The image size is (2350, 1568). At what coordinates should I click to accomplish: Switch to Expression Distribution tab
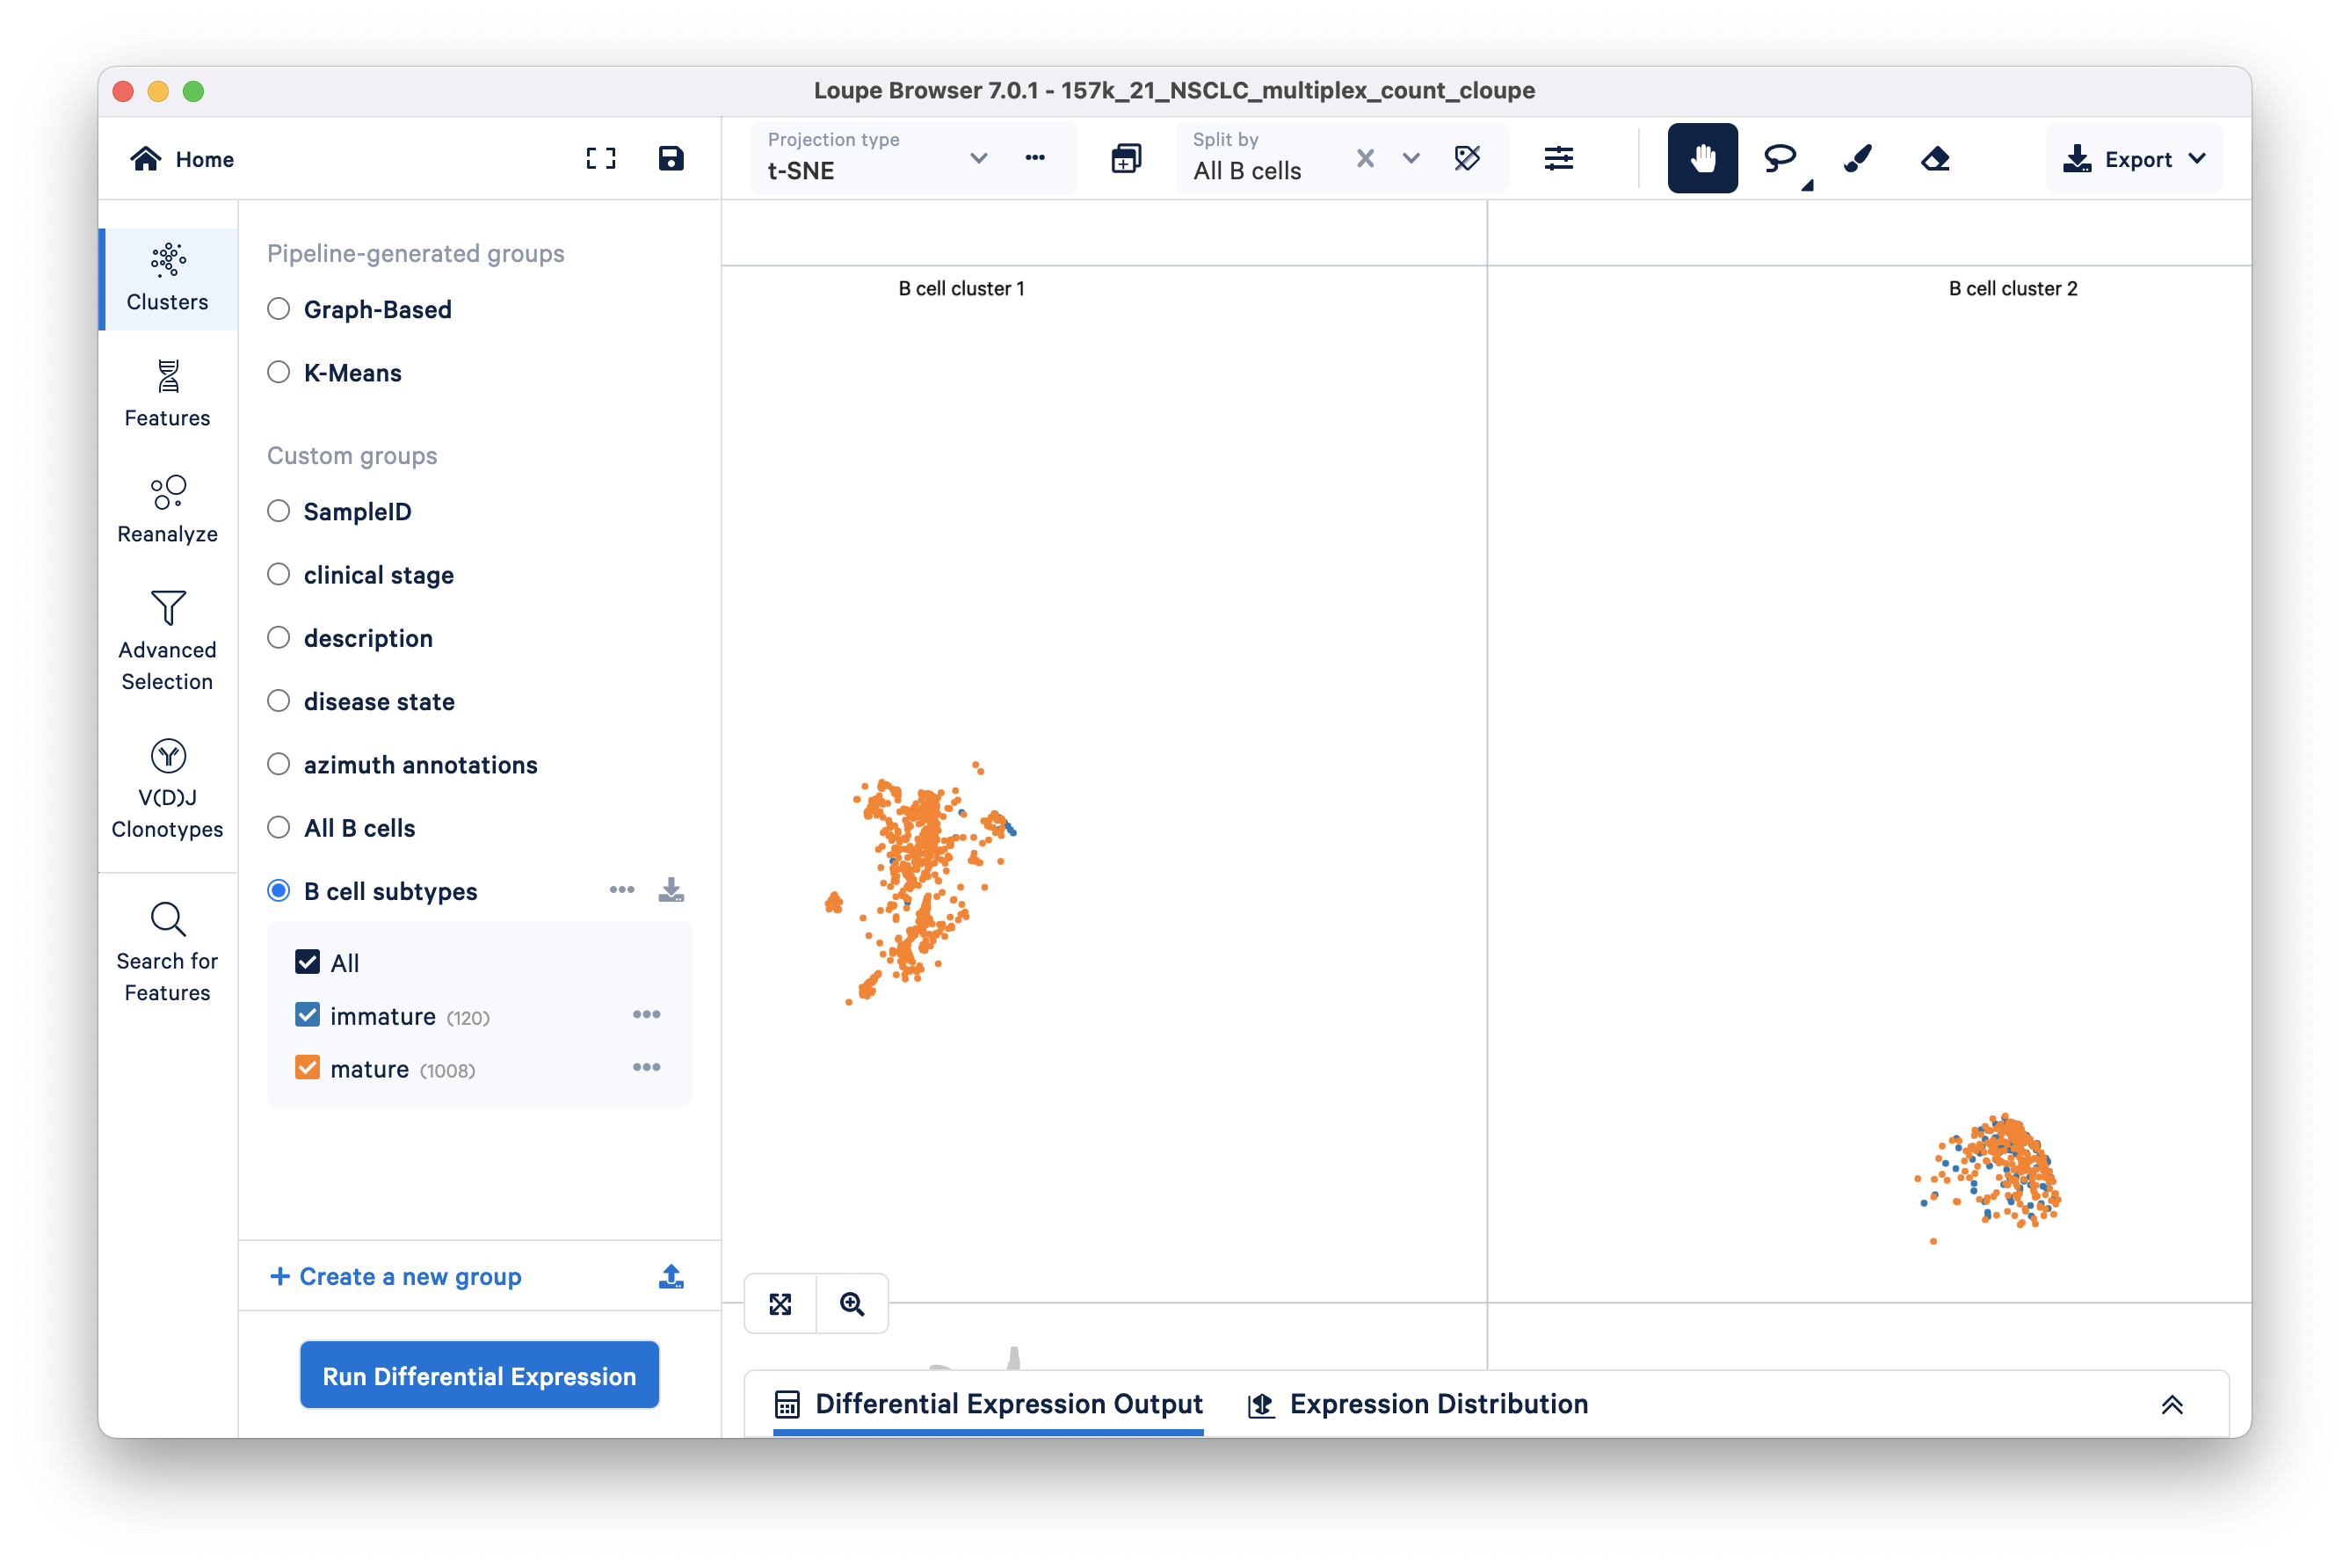click(x=1417, y=1404)
